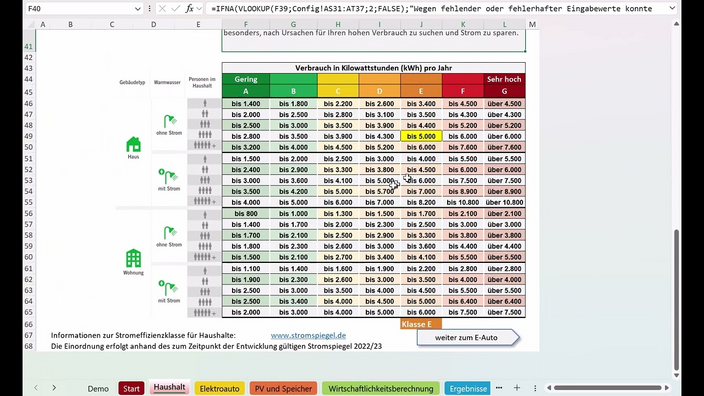Screen dimensions: 704x396
Task: Select row header 49
Action: (29, 136)
